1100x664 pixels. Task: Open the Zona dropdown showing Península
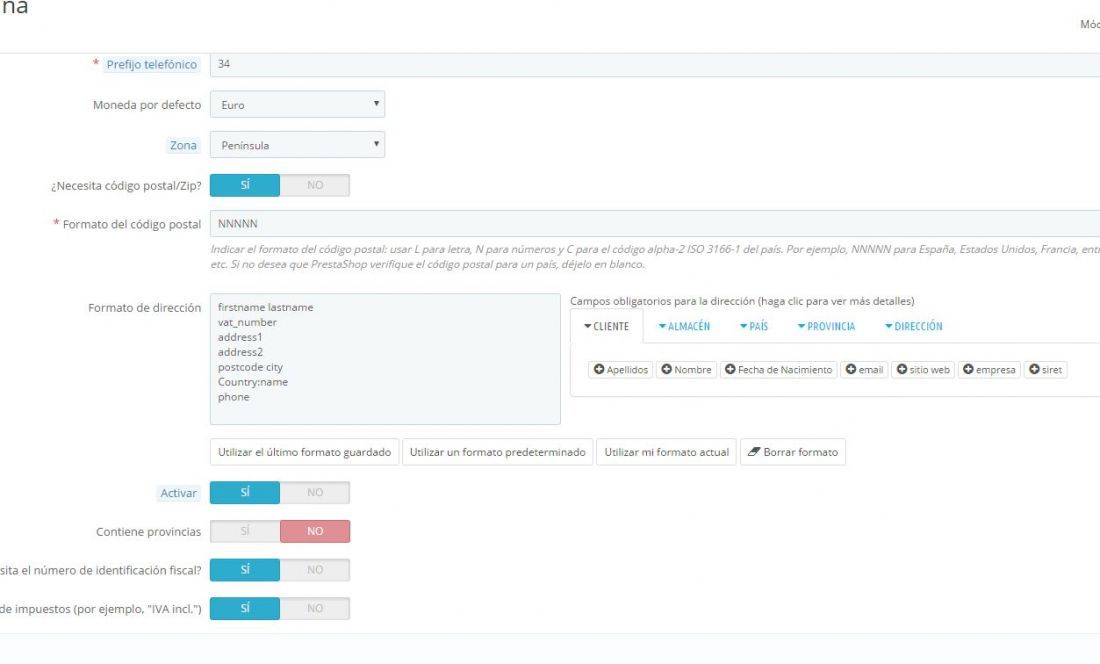(297, 145)
